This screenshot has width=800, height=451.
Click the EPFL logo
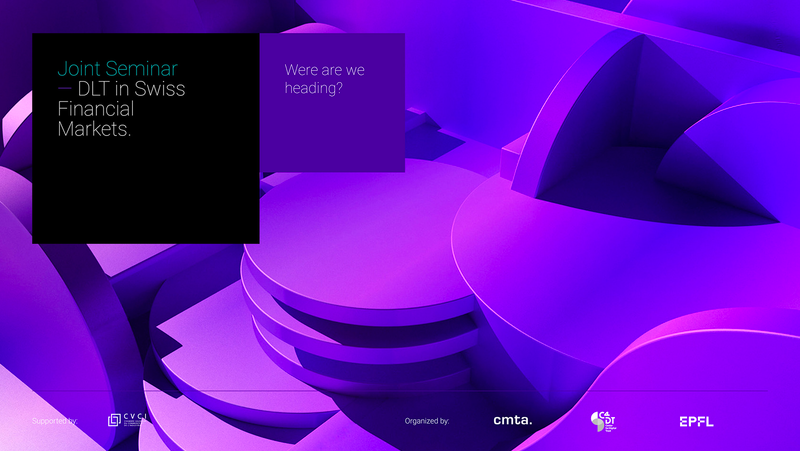696,421
